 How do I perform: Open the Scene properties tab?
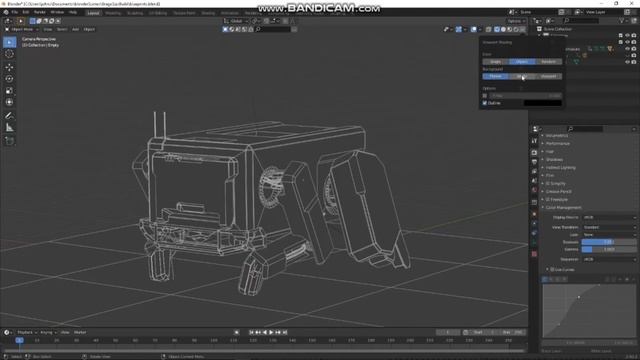[534, 181]
